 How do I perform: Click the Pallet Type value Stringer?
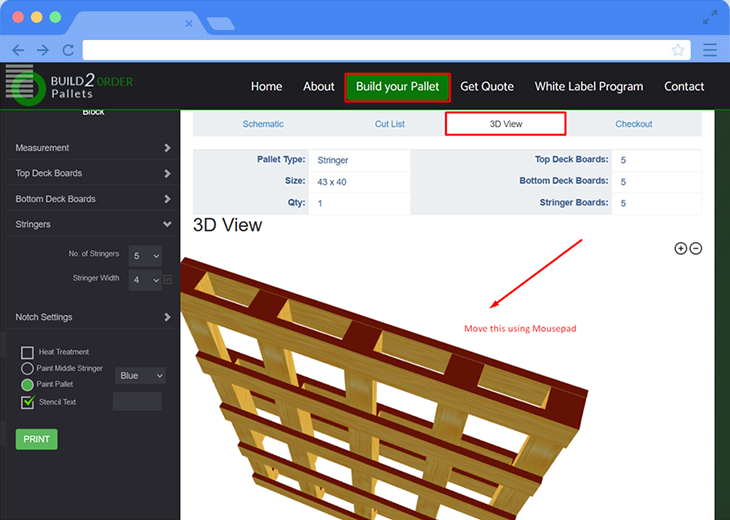click(x=333, y=160)
